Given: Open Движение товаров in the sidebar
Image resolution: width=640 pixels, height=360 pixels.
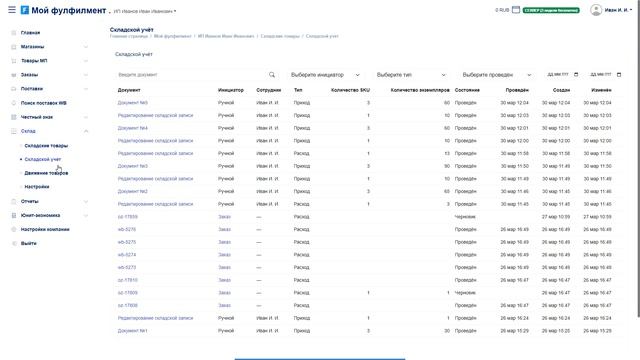Looking at the screenshot, I should [46, 173].
